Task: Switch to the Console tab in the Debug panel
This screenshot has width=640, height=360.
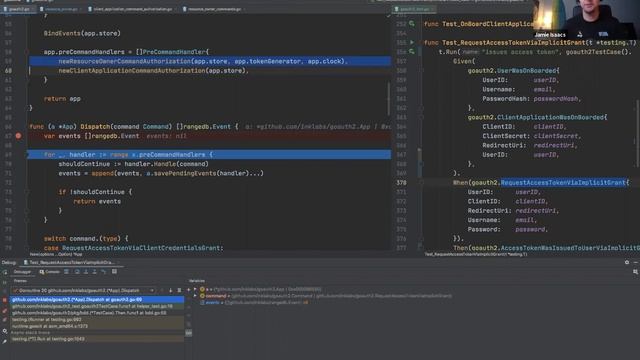Action: point(49,272)
